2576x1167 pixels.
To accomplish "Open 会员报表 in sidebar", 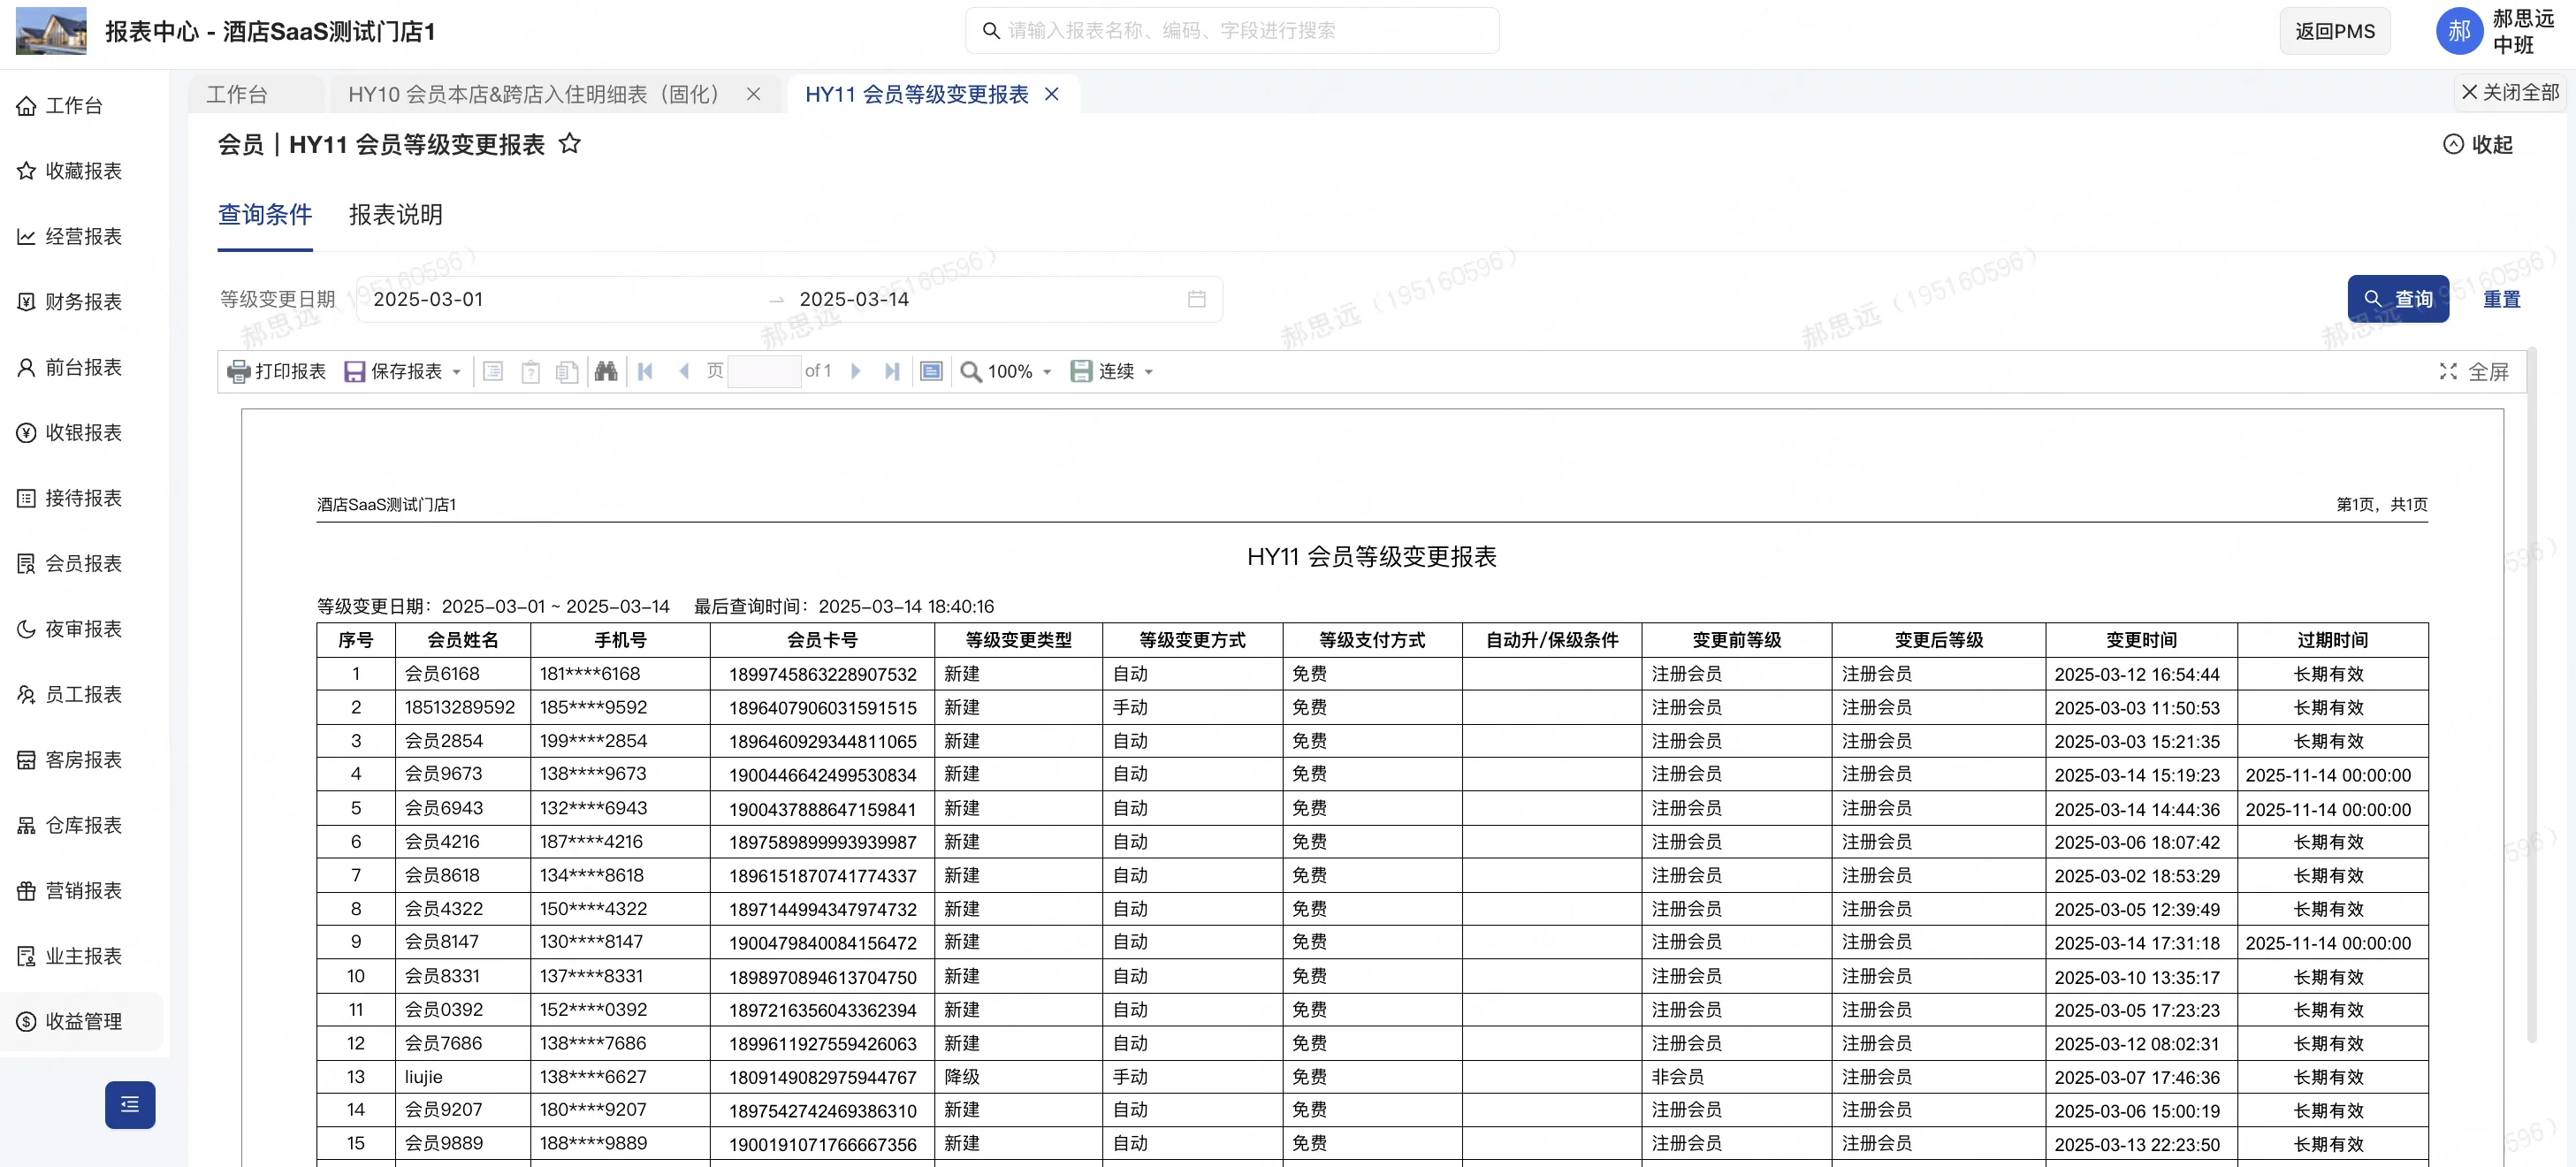I will point(69,563).
